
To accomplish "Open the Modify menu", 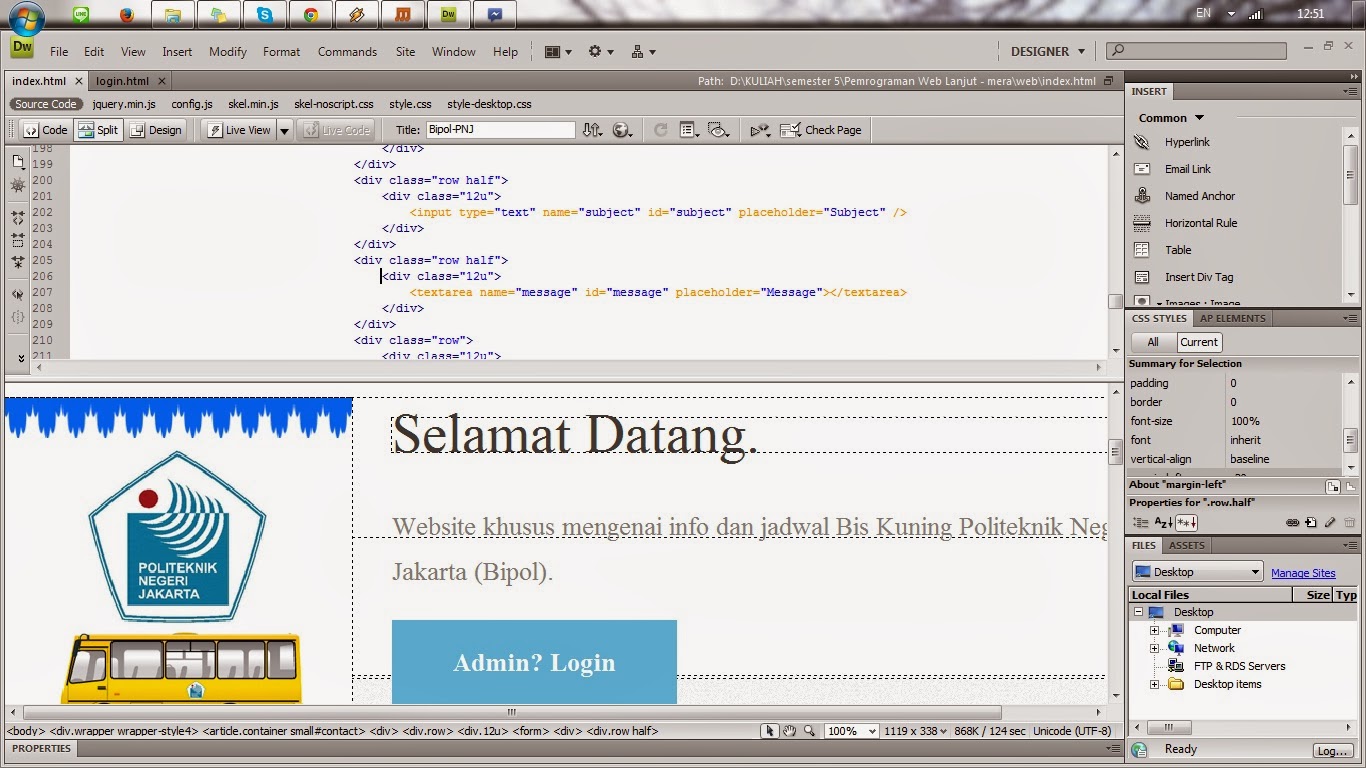I will point(228,52).
